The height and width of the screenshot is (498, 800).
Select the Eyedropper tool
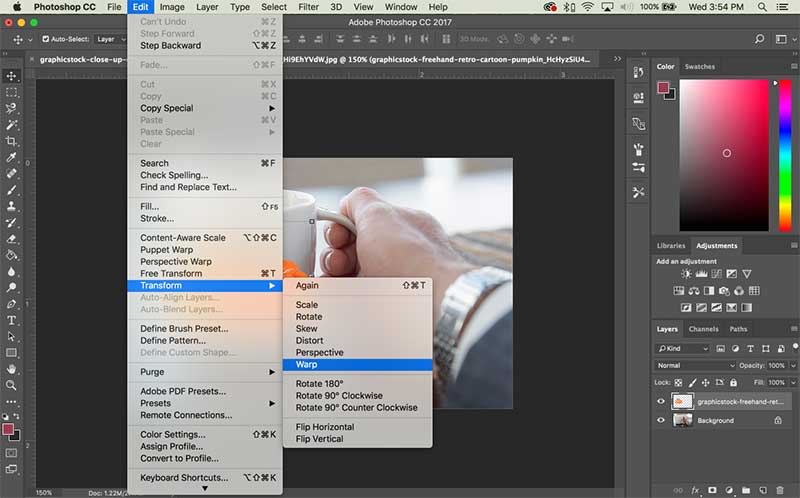click(11, 157)
